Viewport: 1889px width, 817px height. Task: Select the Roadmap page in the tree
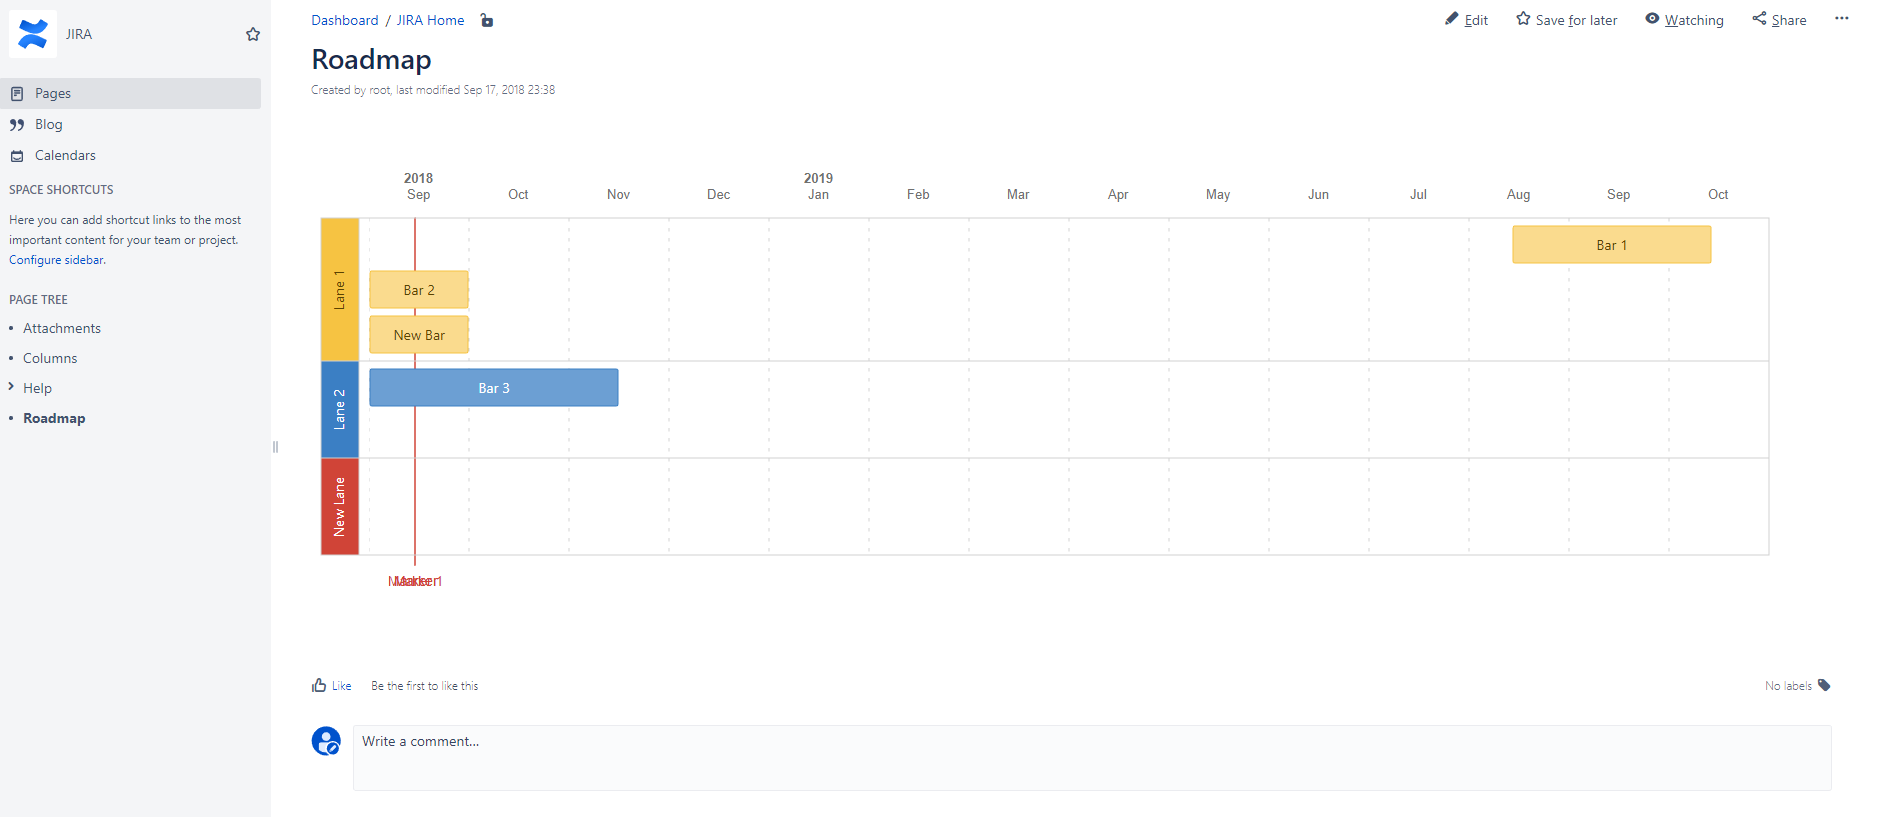(54, 418)
